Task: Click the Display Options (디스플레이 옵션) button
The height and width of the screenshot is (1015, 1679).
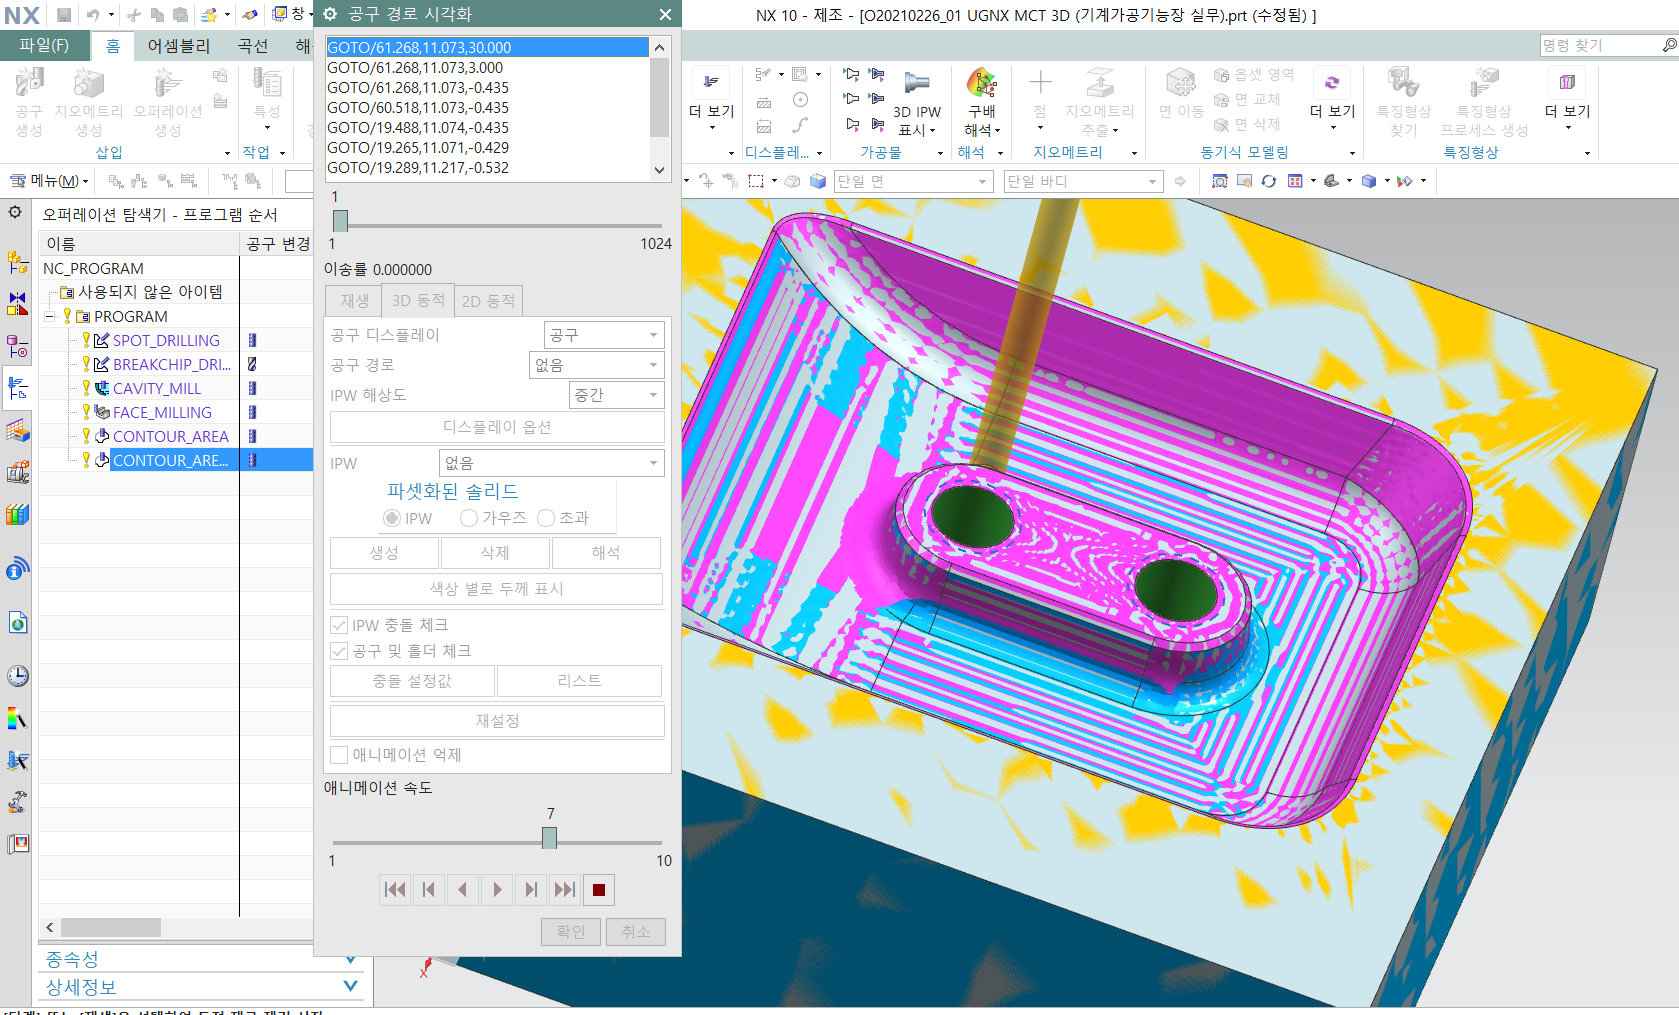Action: point(497,427)
